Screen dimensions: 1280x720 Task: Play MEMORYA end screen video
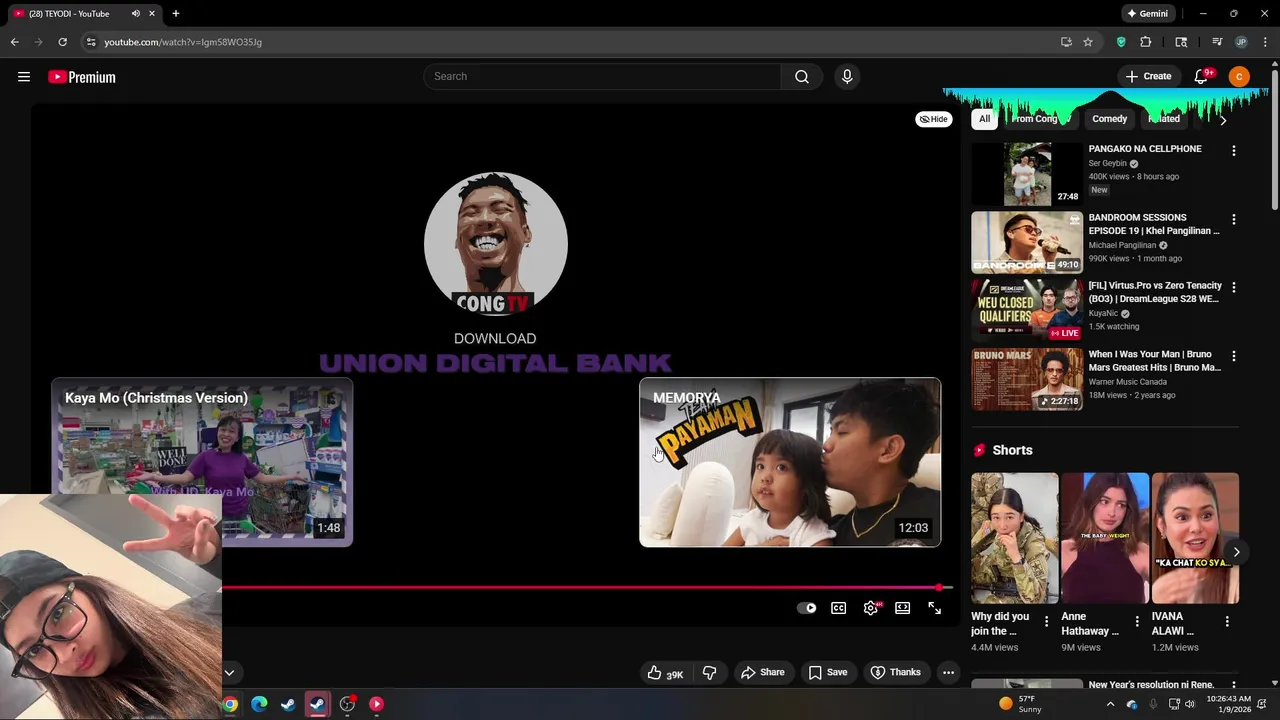click(x=790, y=462)
